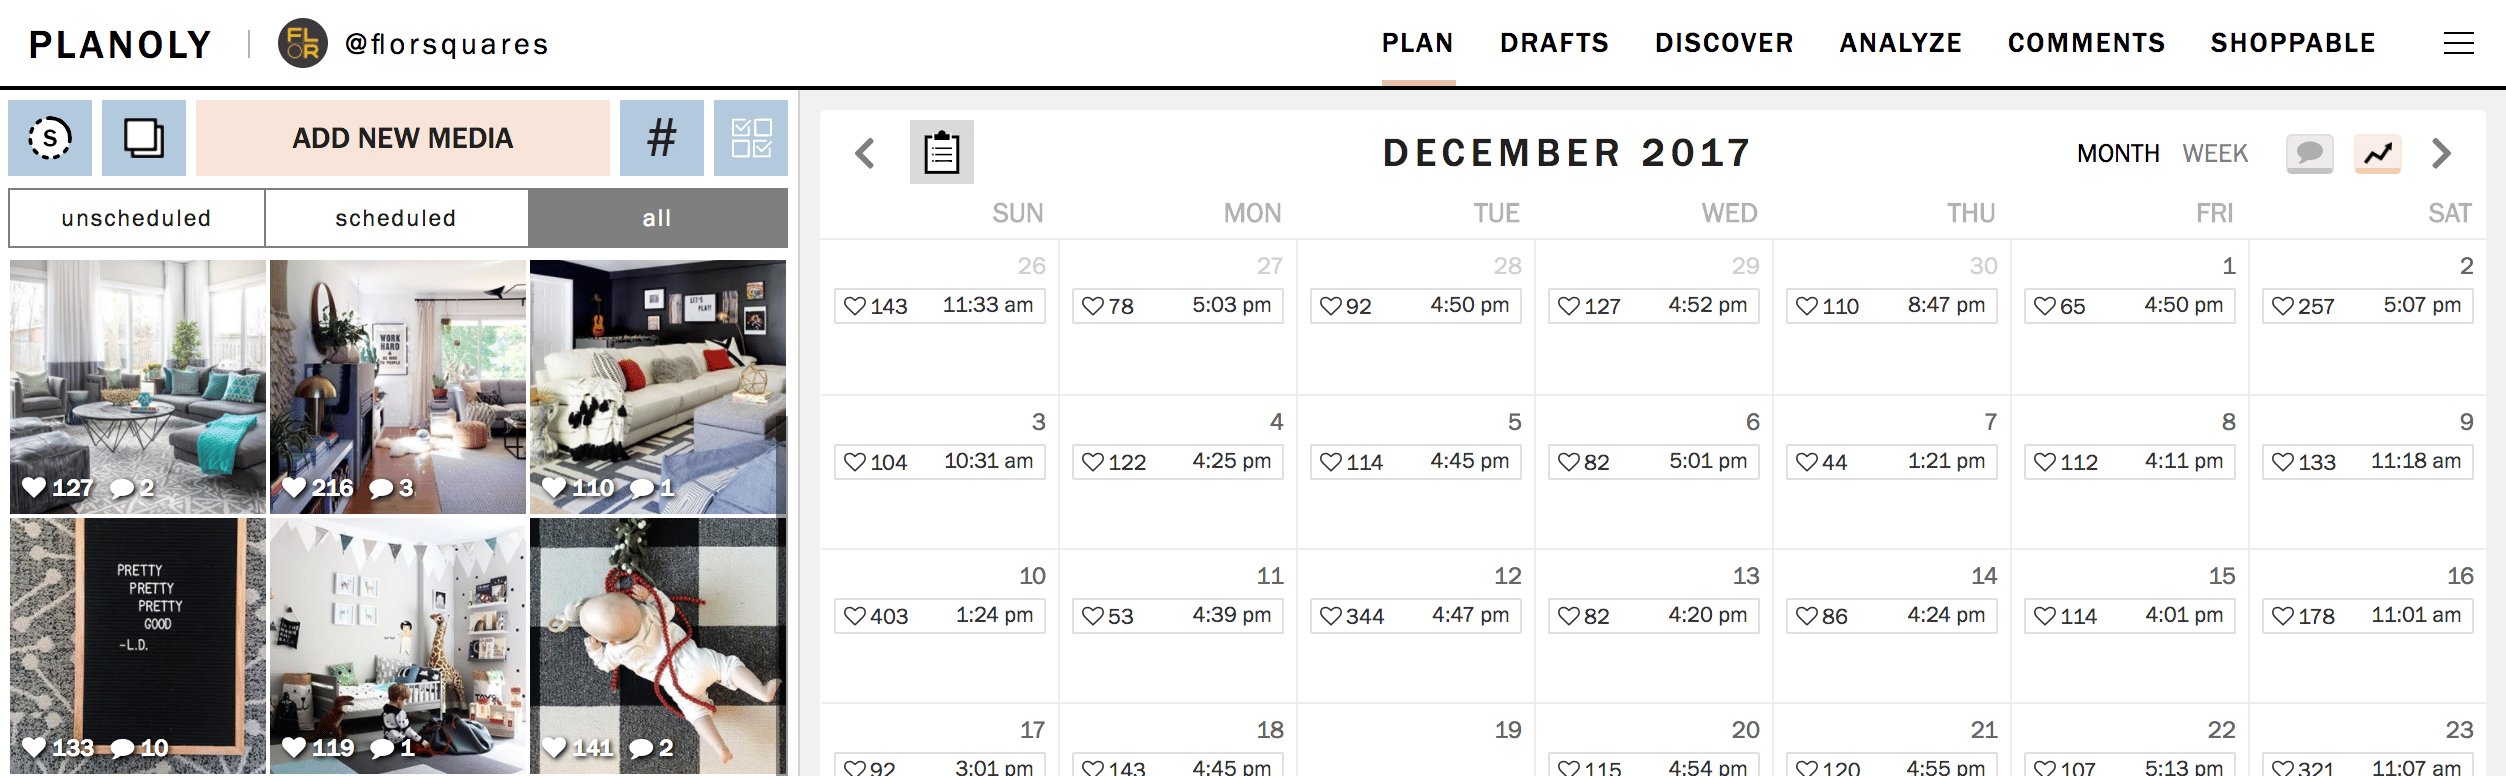Go to previous month arrow
The height and width of the screenshot is (776, 2506).
pos(865,153)
